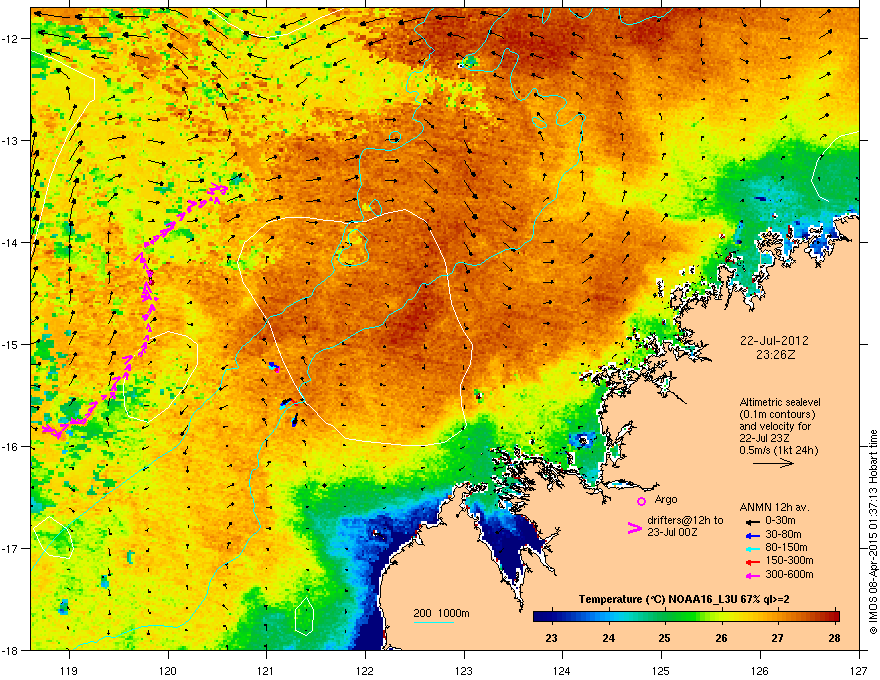880x680 pixels.
Task: Click the green section of colorbar above 25
Action: click(x=665, y=617)
